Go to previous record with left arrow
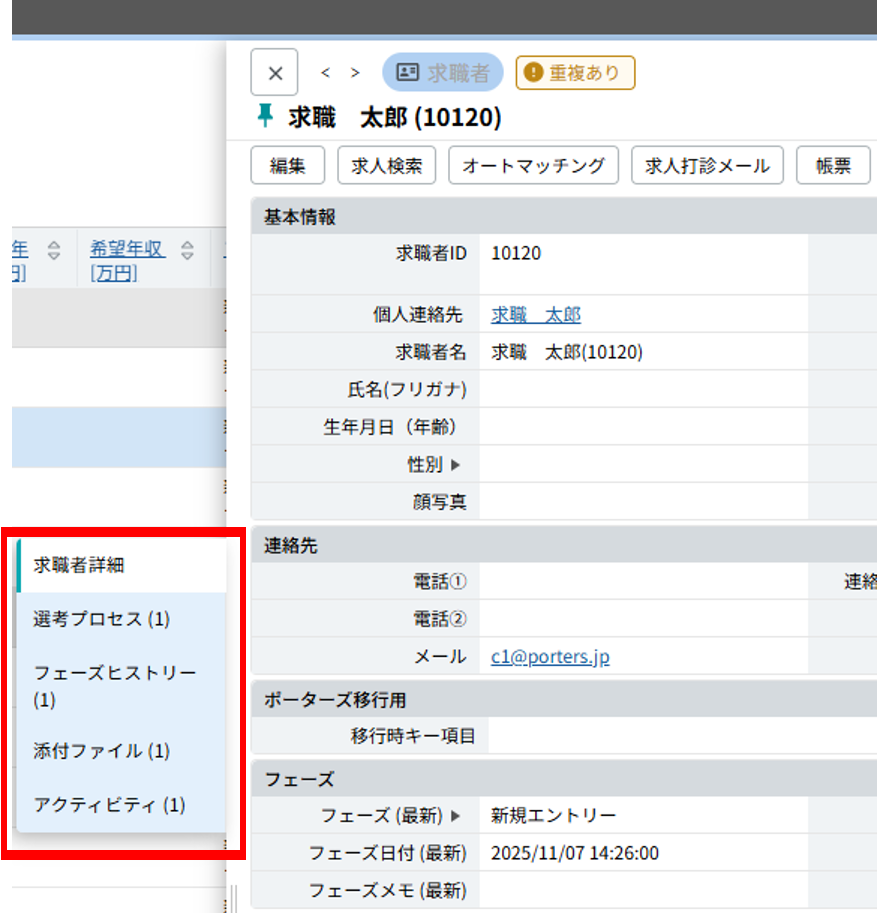 (x=326, y=73)
